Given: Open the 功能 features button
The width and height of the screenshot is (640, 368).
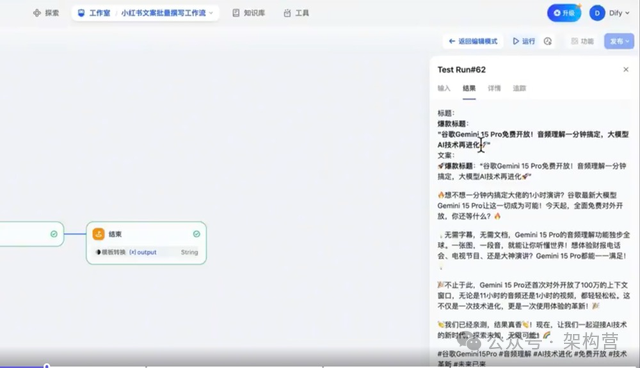Looking at the screenshot, I should pyautogui.click(x=582, y=41).
